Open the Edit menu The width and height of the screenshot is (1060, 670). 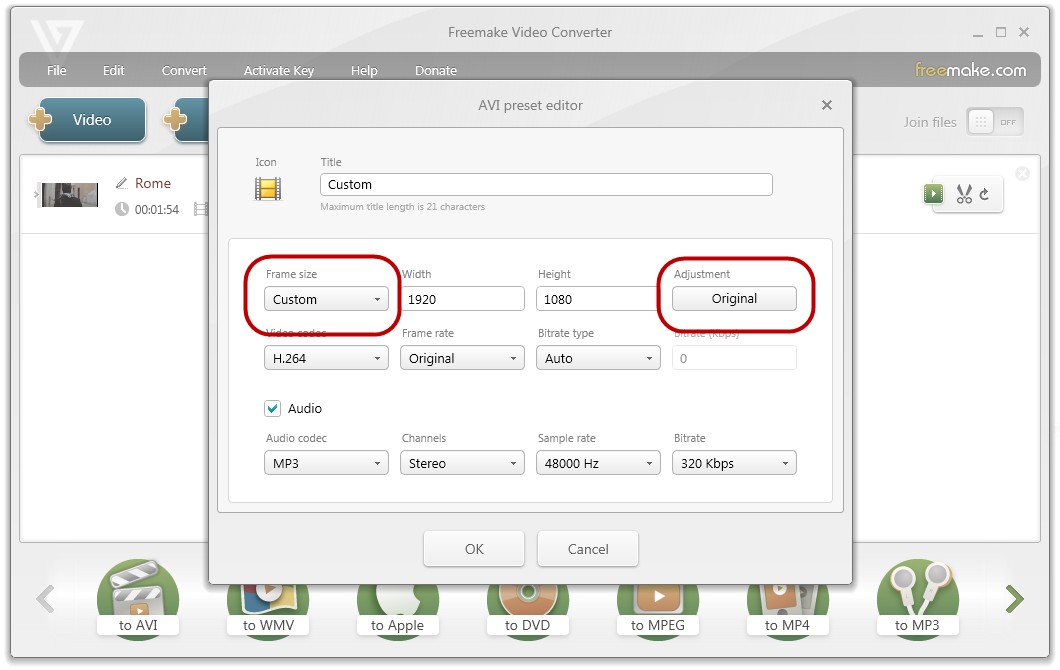(114, 70)
